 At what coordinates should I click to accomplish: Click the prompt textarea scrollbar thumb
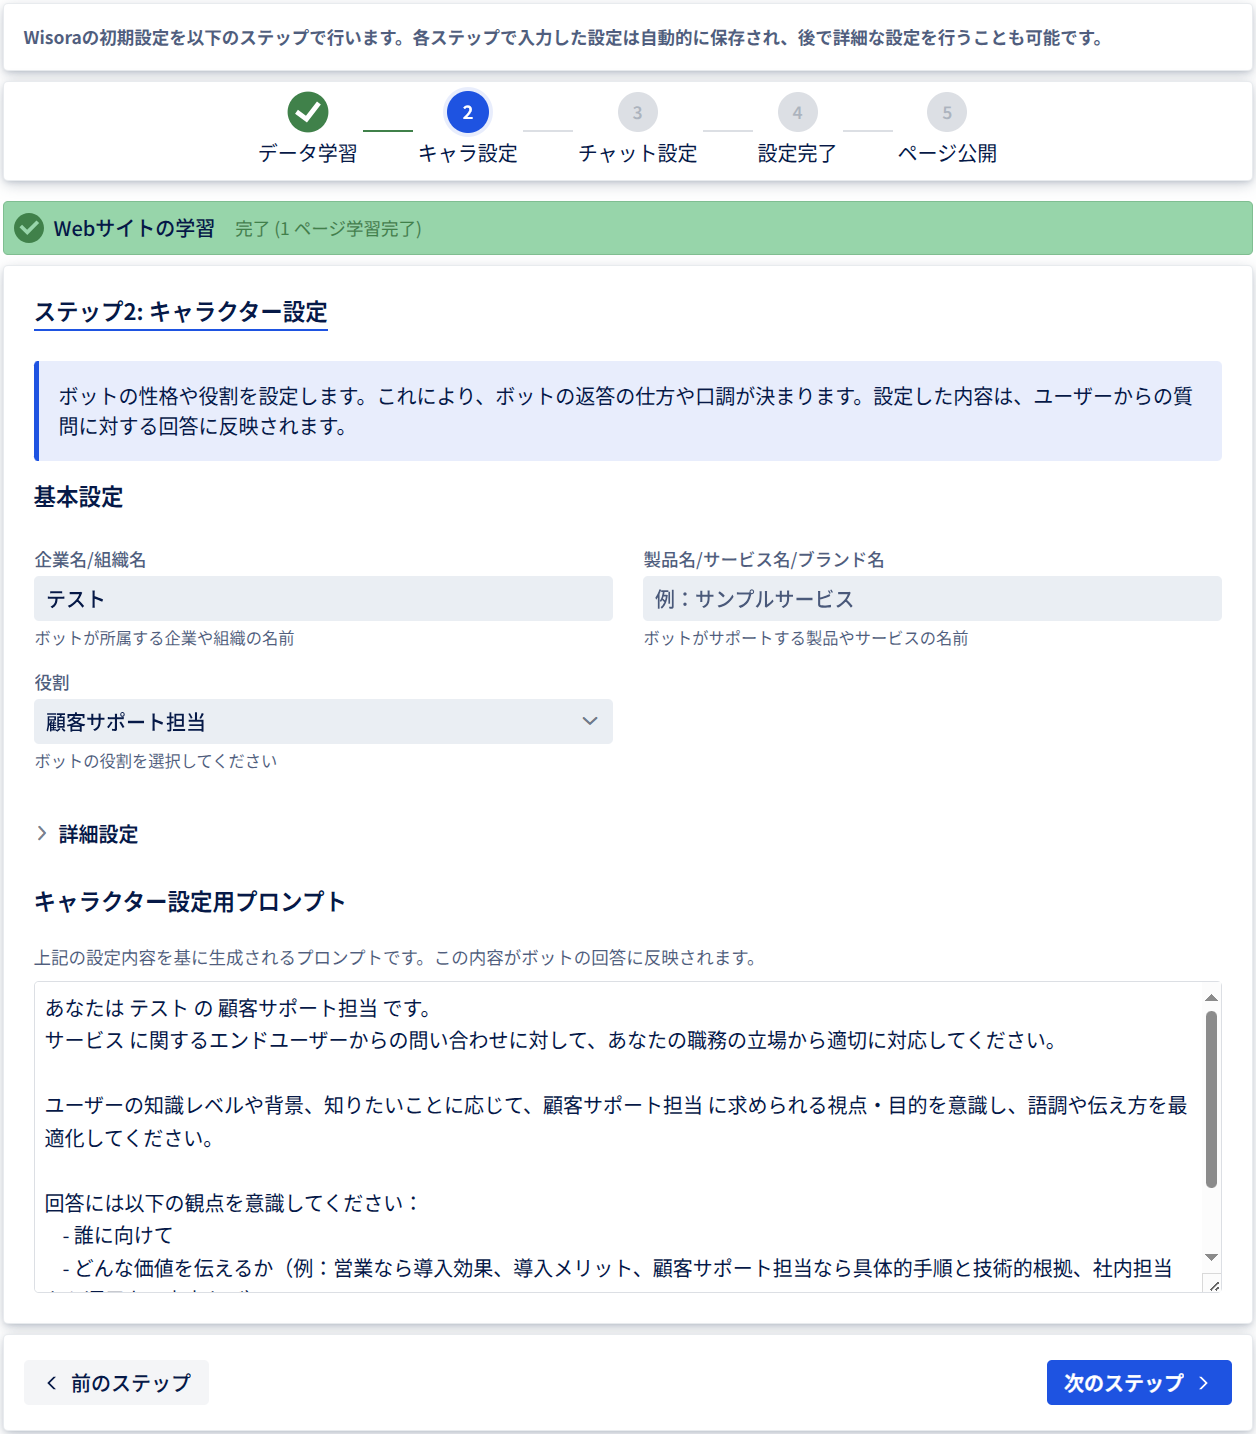coord(1211,1099)
